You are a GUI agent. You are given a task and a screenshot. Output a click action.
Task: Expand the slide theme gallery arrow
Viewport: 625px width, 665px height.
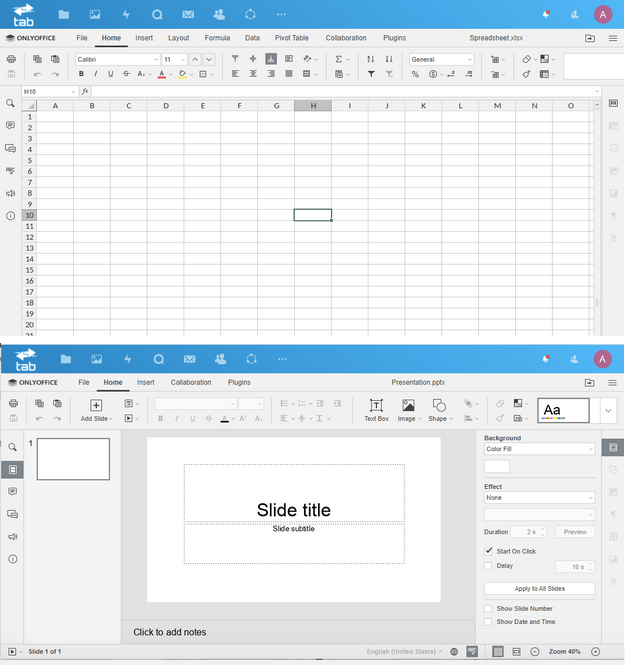(608, 411)
